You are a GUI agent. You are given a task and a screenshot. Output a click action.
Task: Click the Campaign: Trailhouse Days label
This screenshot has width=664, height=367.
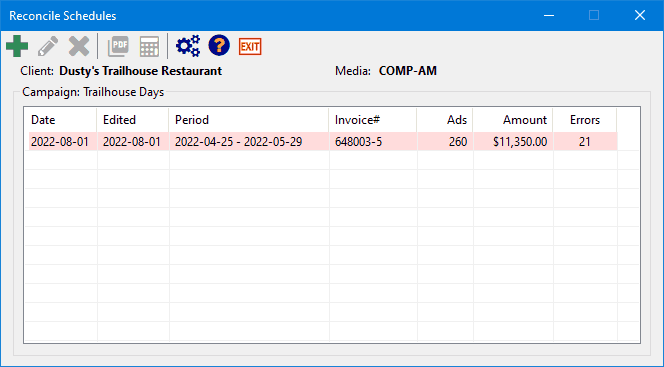tap(93, 92)
